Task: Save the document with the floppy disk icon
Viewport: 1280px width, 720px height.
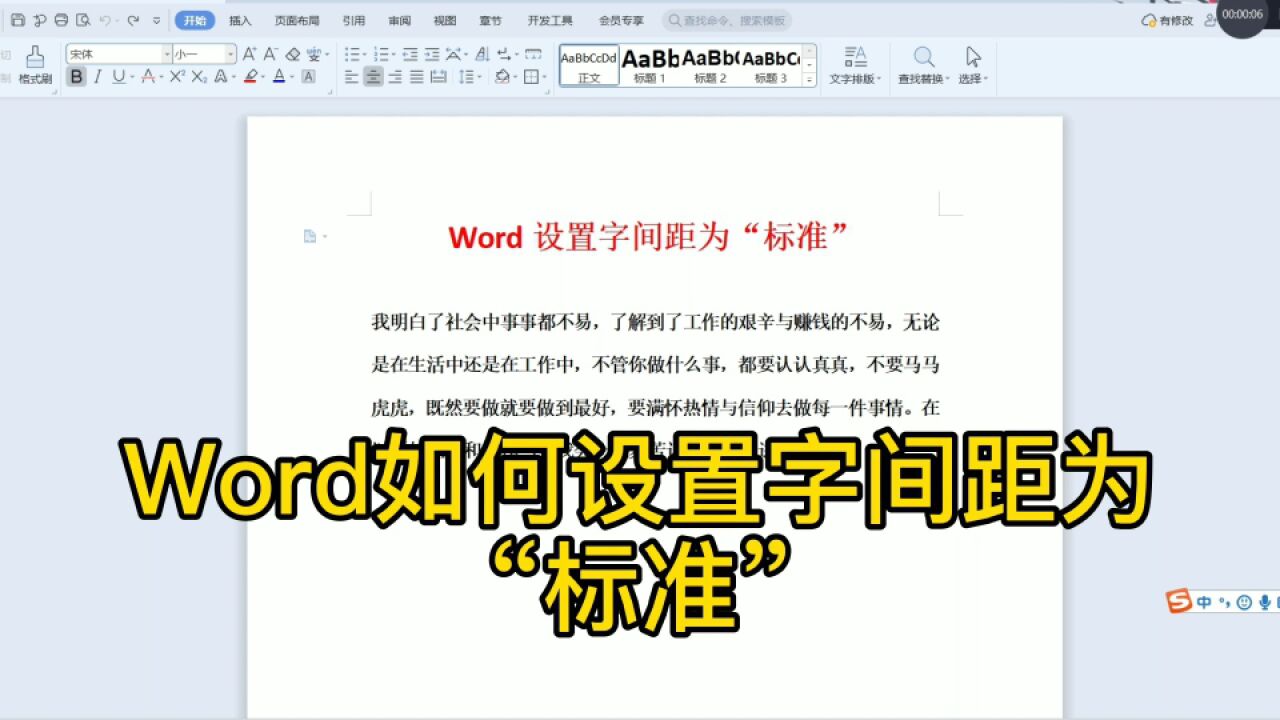Action: [18, 20]
